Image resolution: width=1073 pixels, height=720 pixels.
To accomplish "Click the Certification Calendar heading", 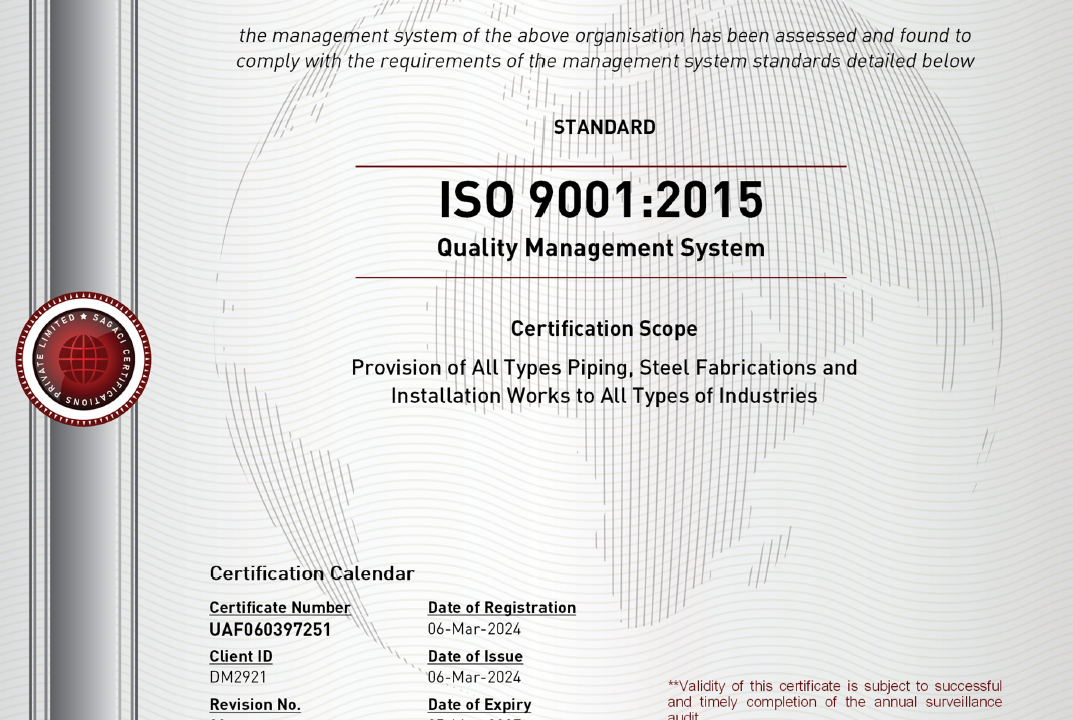I will click(311, 573).
